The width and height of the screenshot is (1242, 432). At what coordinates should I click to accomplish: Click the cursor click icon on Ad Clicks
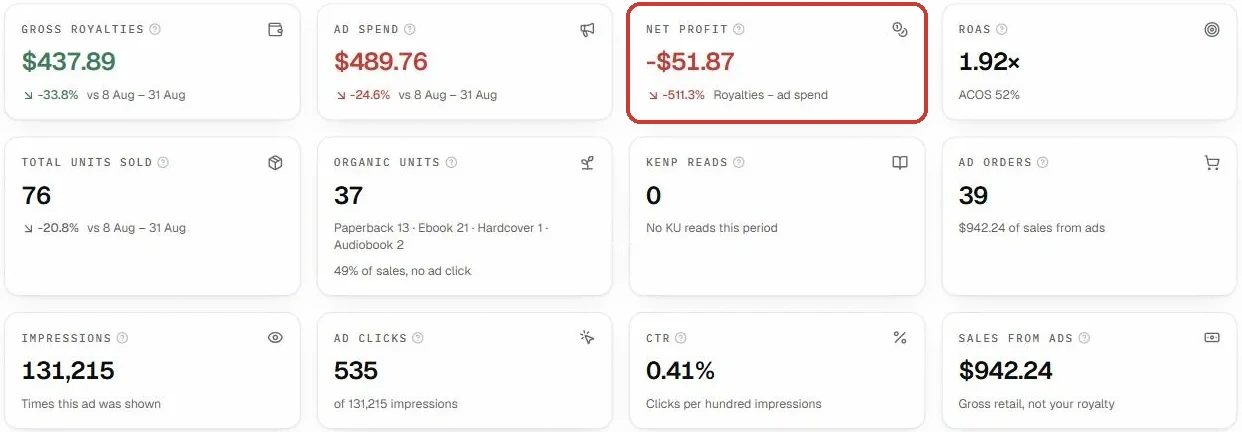(588, 338)
